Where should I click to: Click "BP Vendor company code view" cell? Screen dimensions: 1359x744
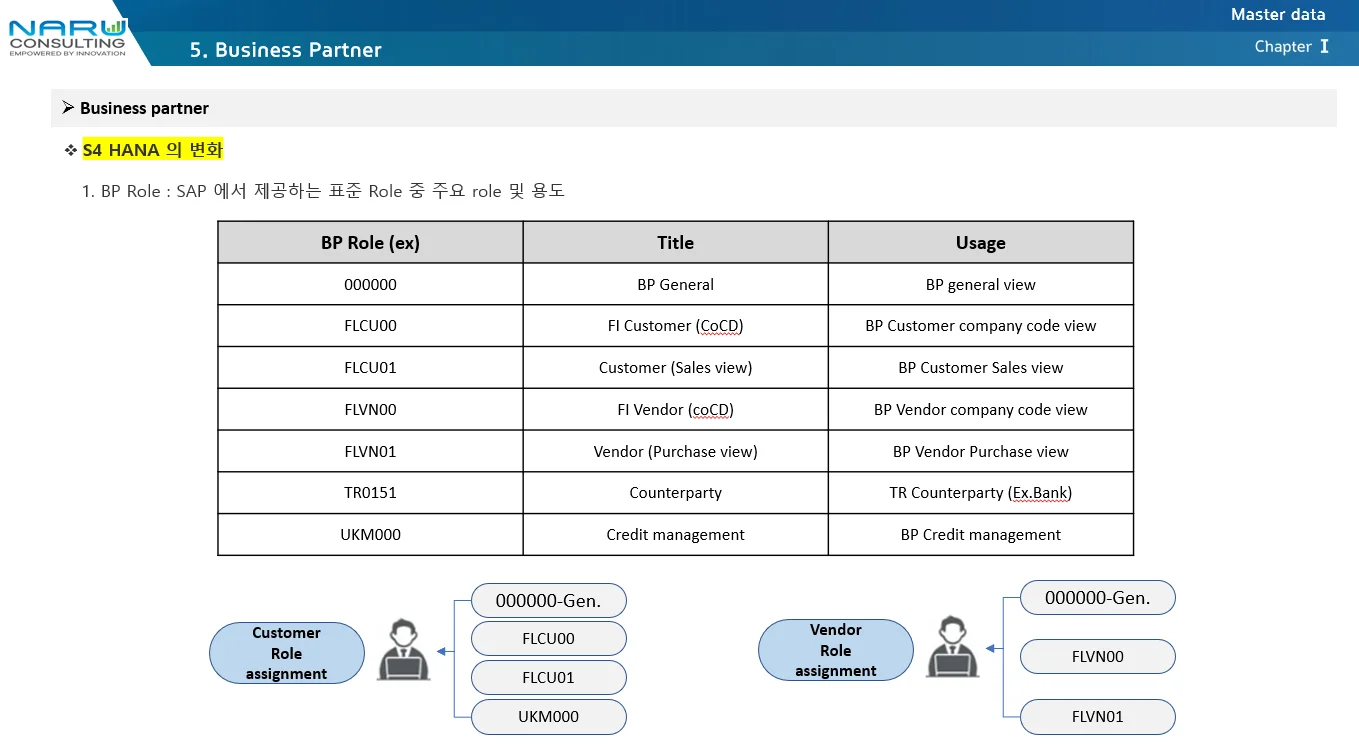(981, 410)
